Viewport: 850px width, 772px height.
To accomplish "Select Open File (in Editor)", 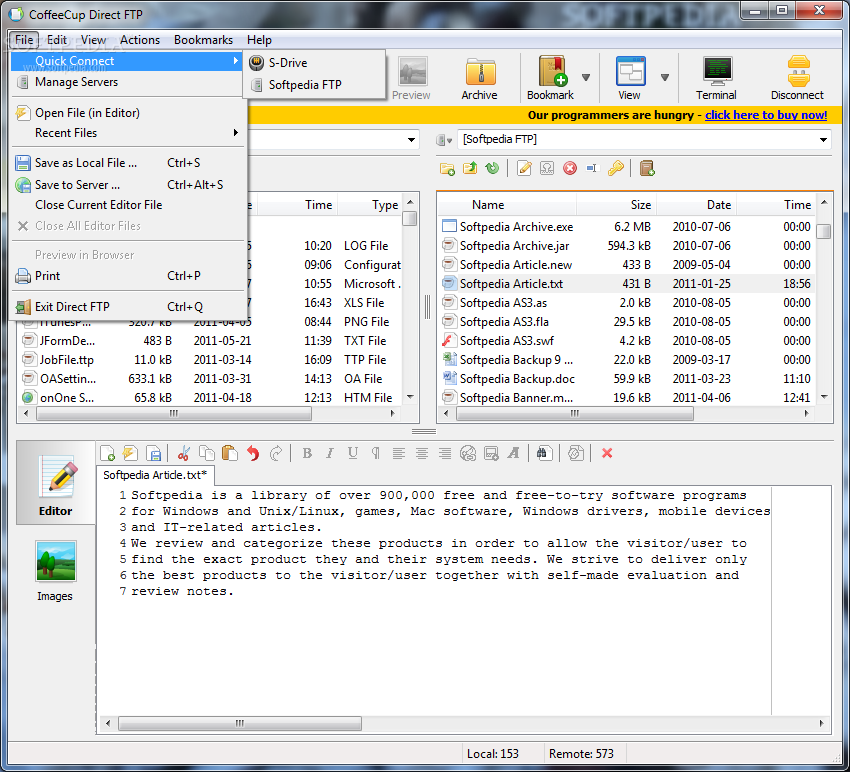I will pos(129,113).
